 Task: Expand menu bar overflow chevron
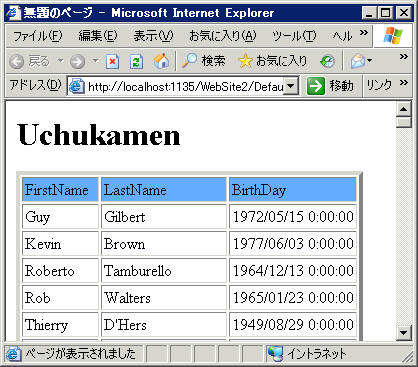(364, 33)
